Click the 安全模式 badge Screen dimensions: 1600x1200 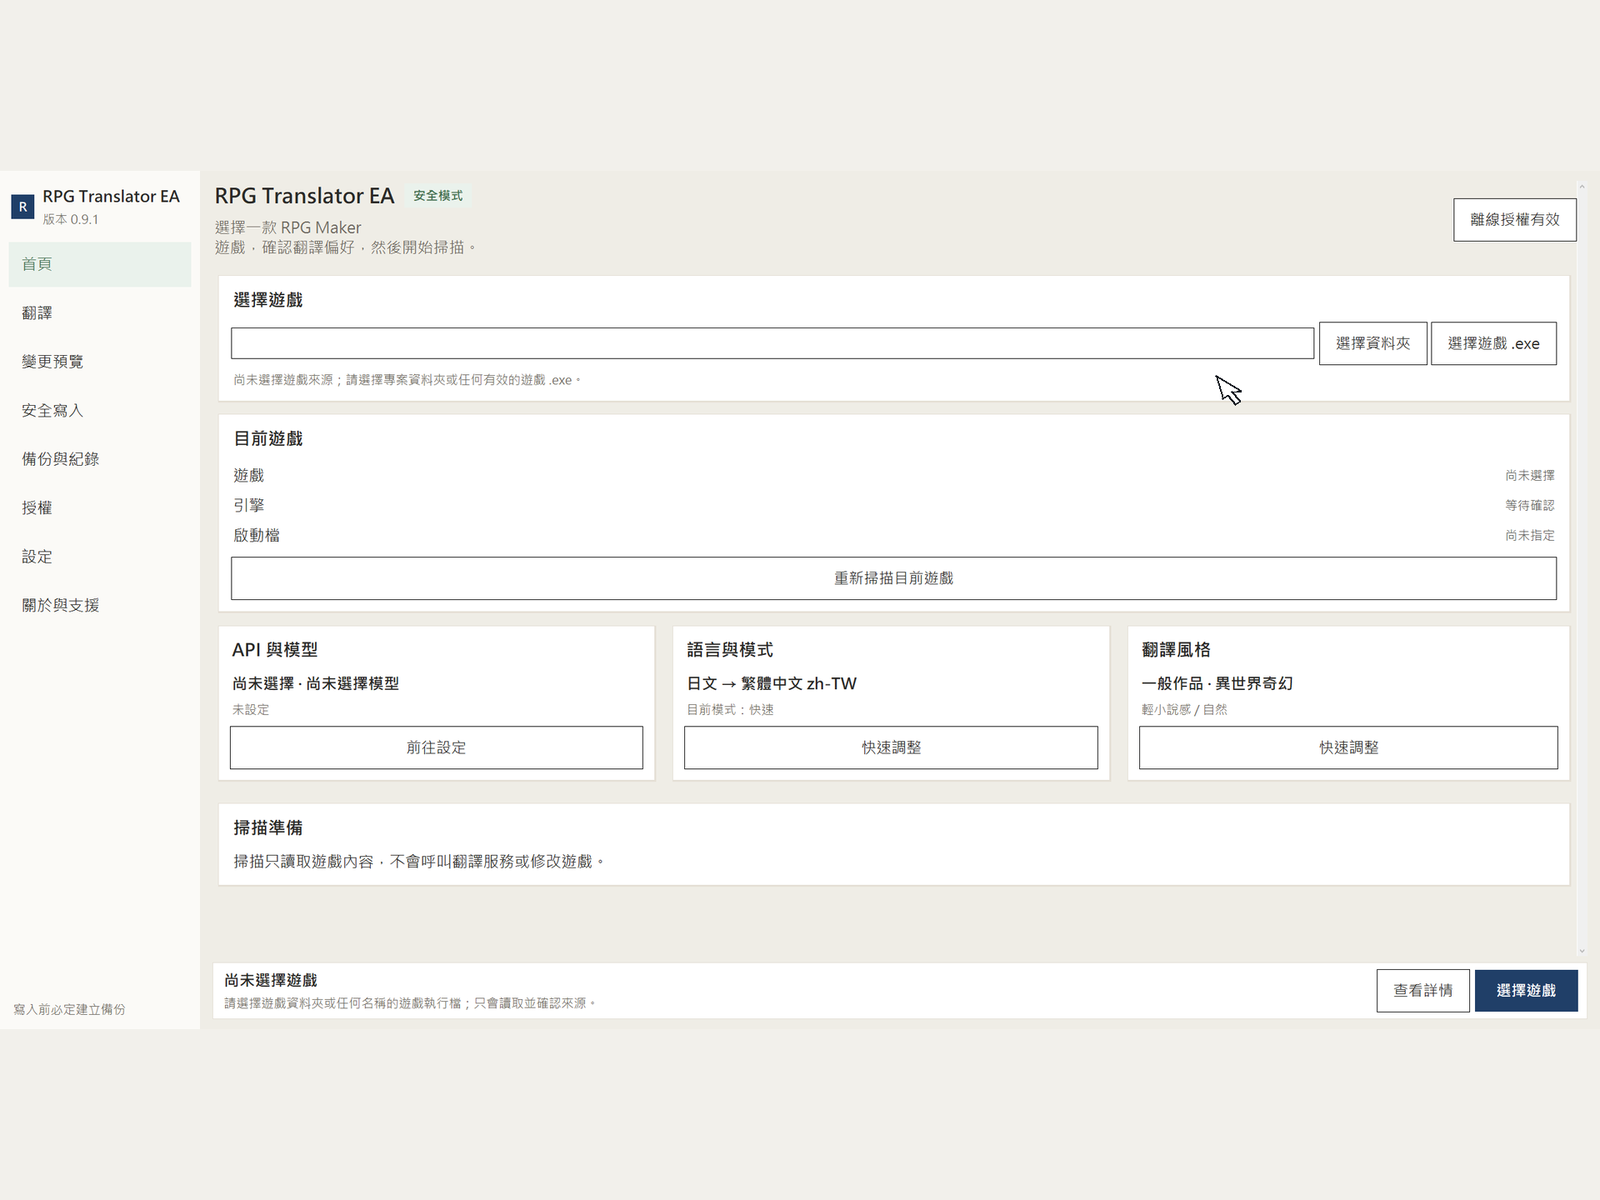(x=438, y=196)
